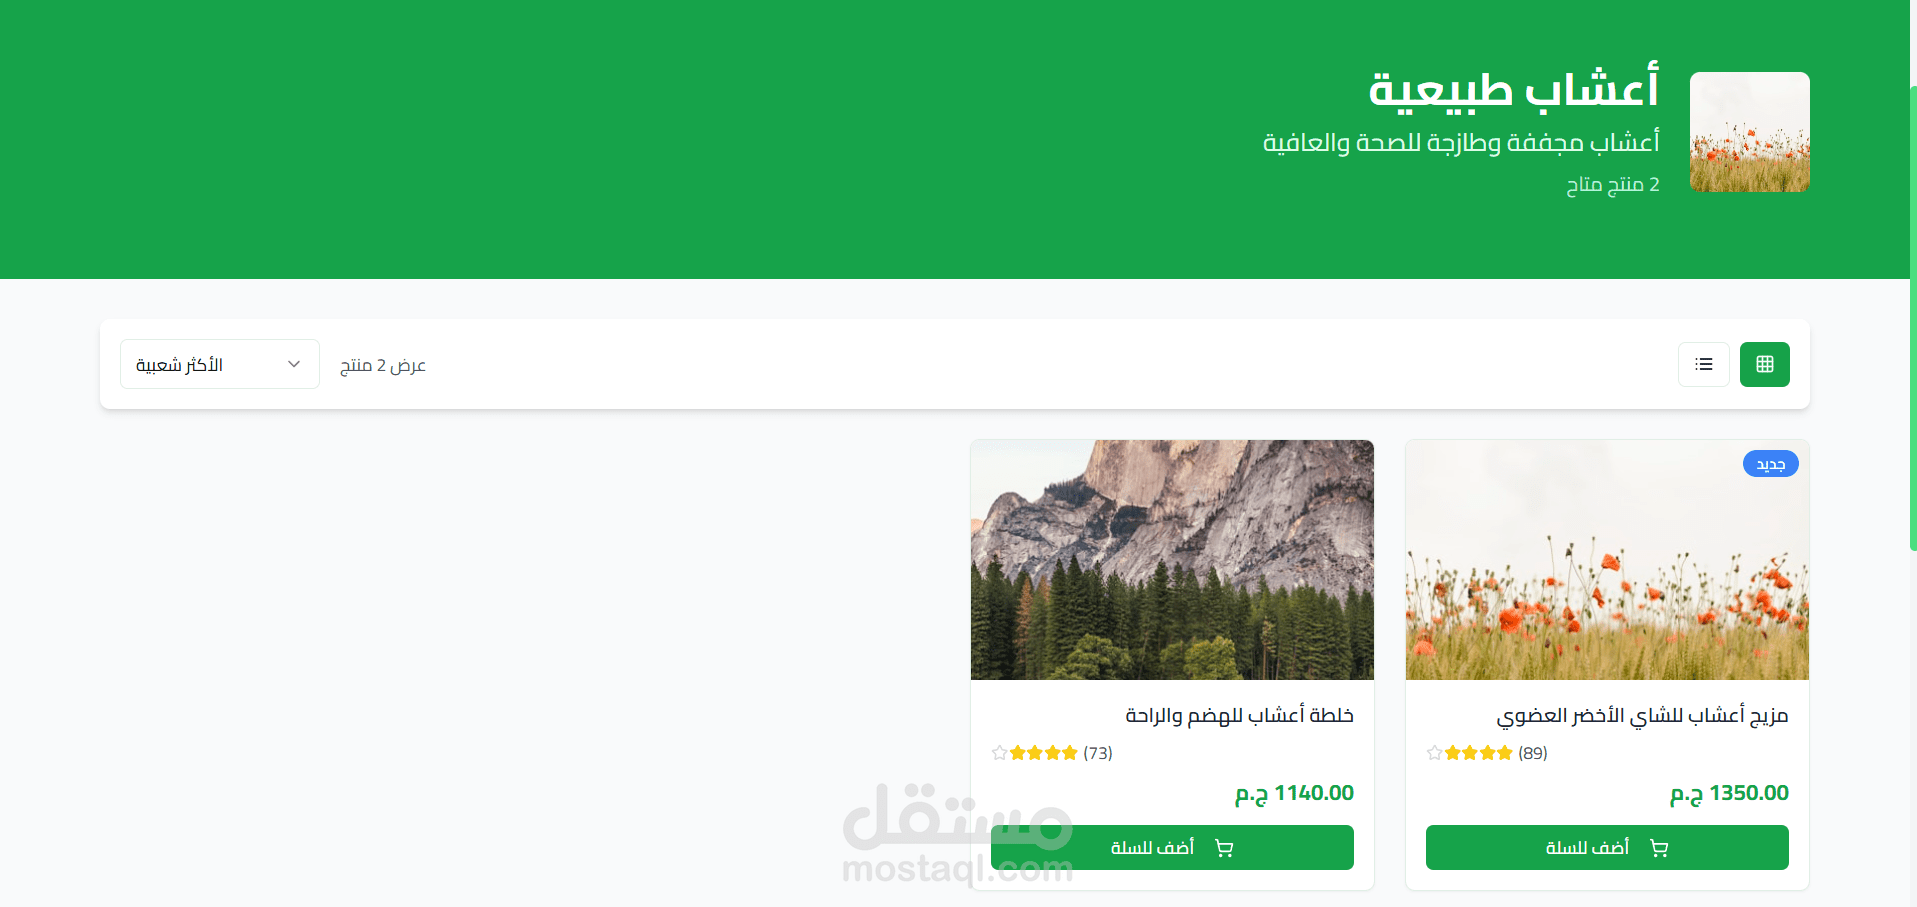The width and height of the screenshot is (1917, 907).
Task: Switch to grid view layout
Action: pos(1764,364)
